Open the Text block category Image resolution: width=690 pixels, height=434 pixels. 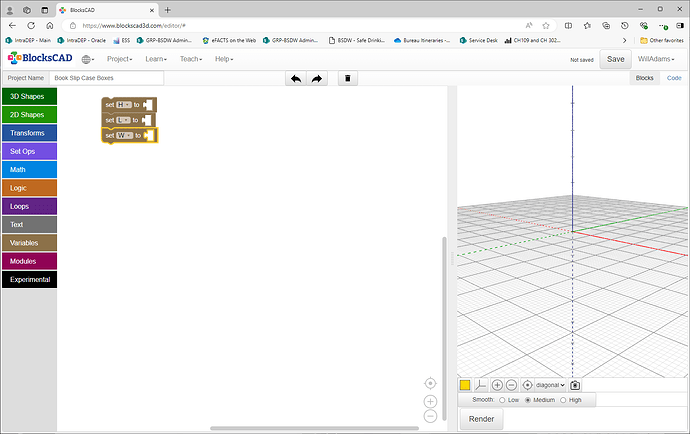[x=29, y=224]
